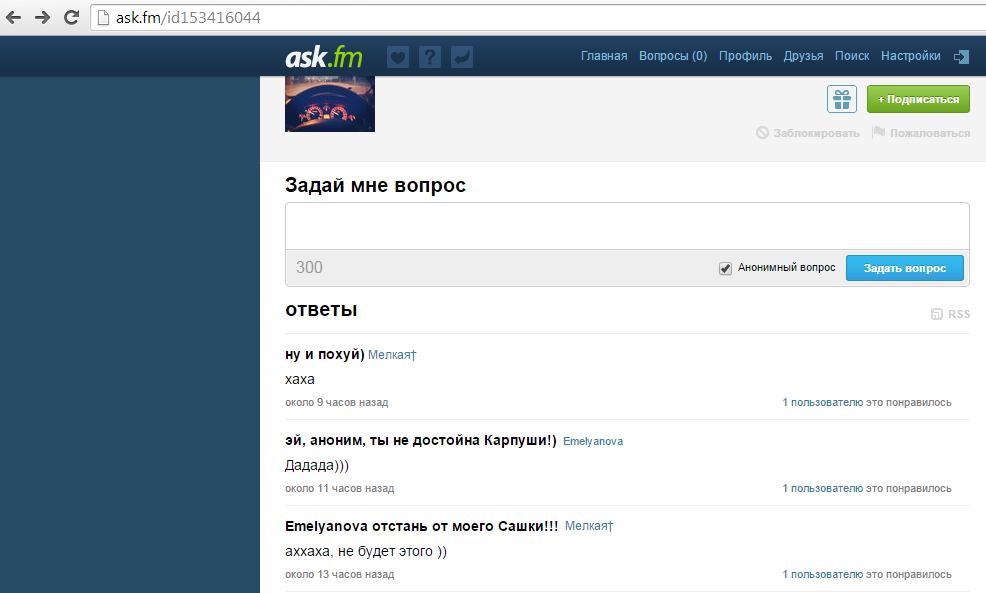This screenshot has width=986, height=593.
Task: Click the profile avatar dashboard photo
Action: [x=330, y=104]
